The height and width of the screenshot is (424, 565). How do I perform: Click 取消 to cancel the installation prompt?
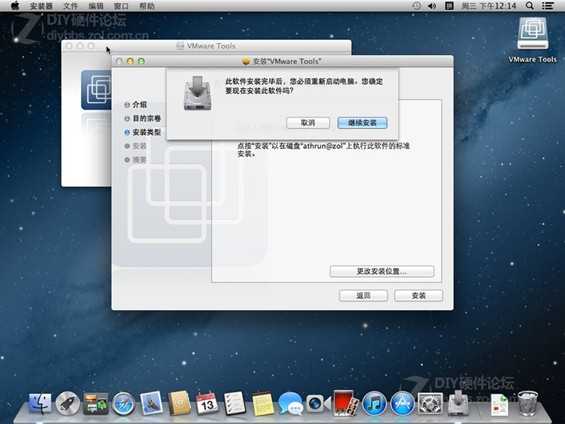pyautogui.click(x=308, y=123)
